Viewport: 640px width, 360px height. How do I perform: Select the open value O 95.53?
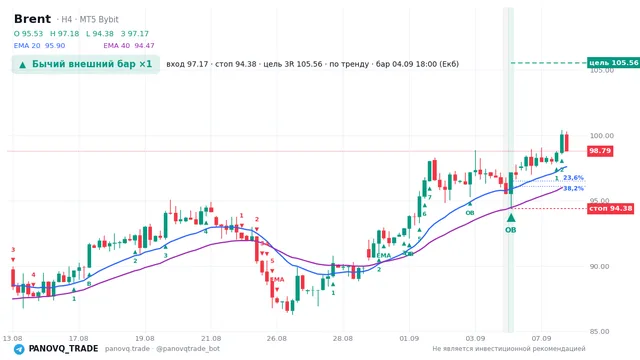tap(28, 34)
